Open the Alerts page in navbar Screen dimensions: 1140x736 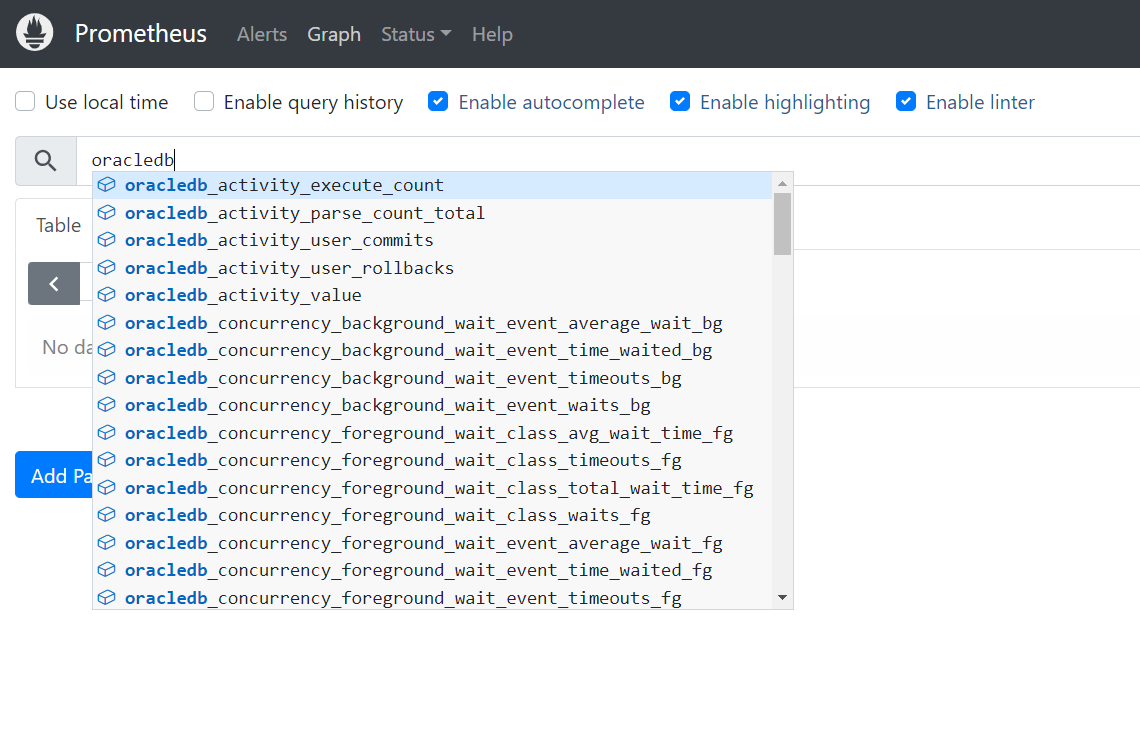262,34
